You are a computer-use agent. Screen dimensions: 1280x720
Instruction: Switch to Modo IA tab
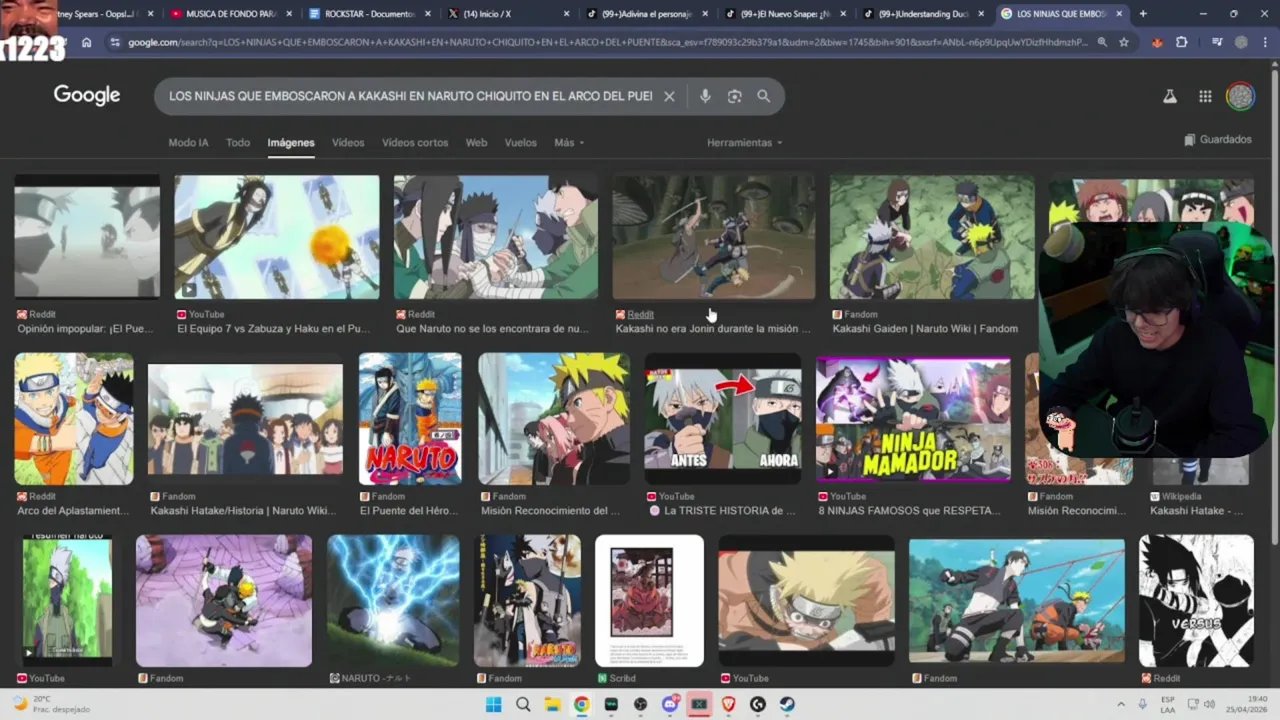point(188,143)
